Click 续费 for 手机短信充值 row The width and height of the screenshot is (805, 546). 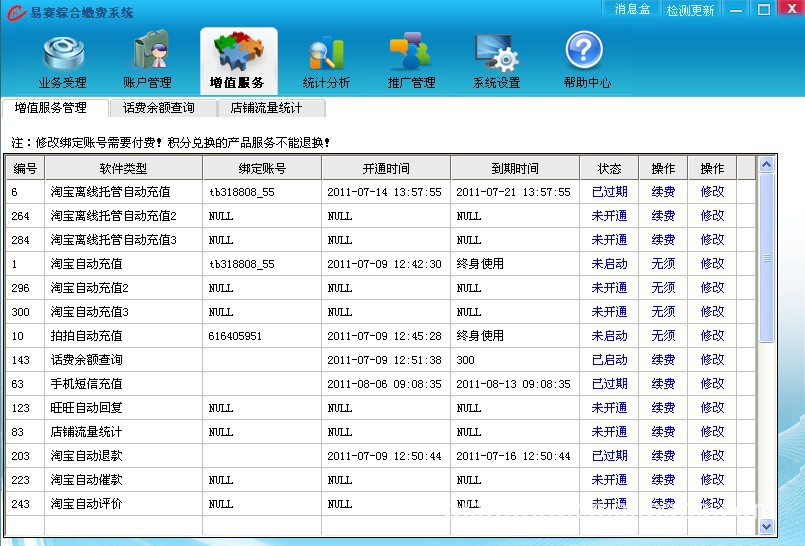tap(663, 384)
